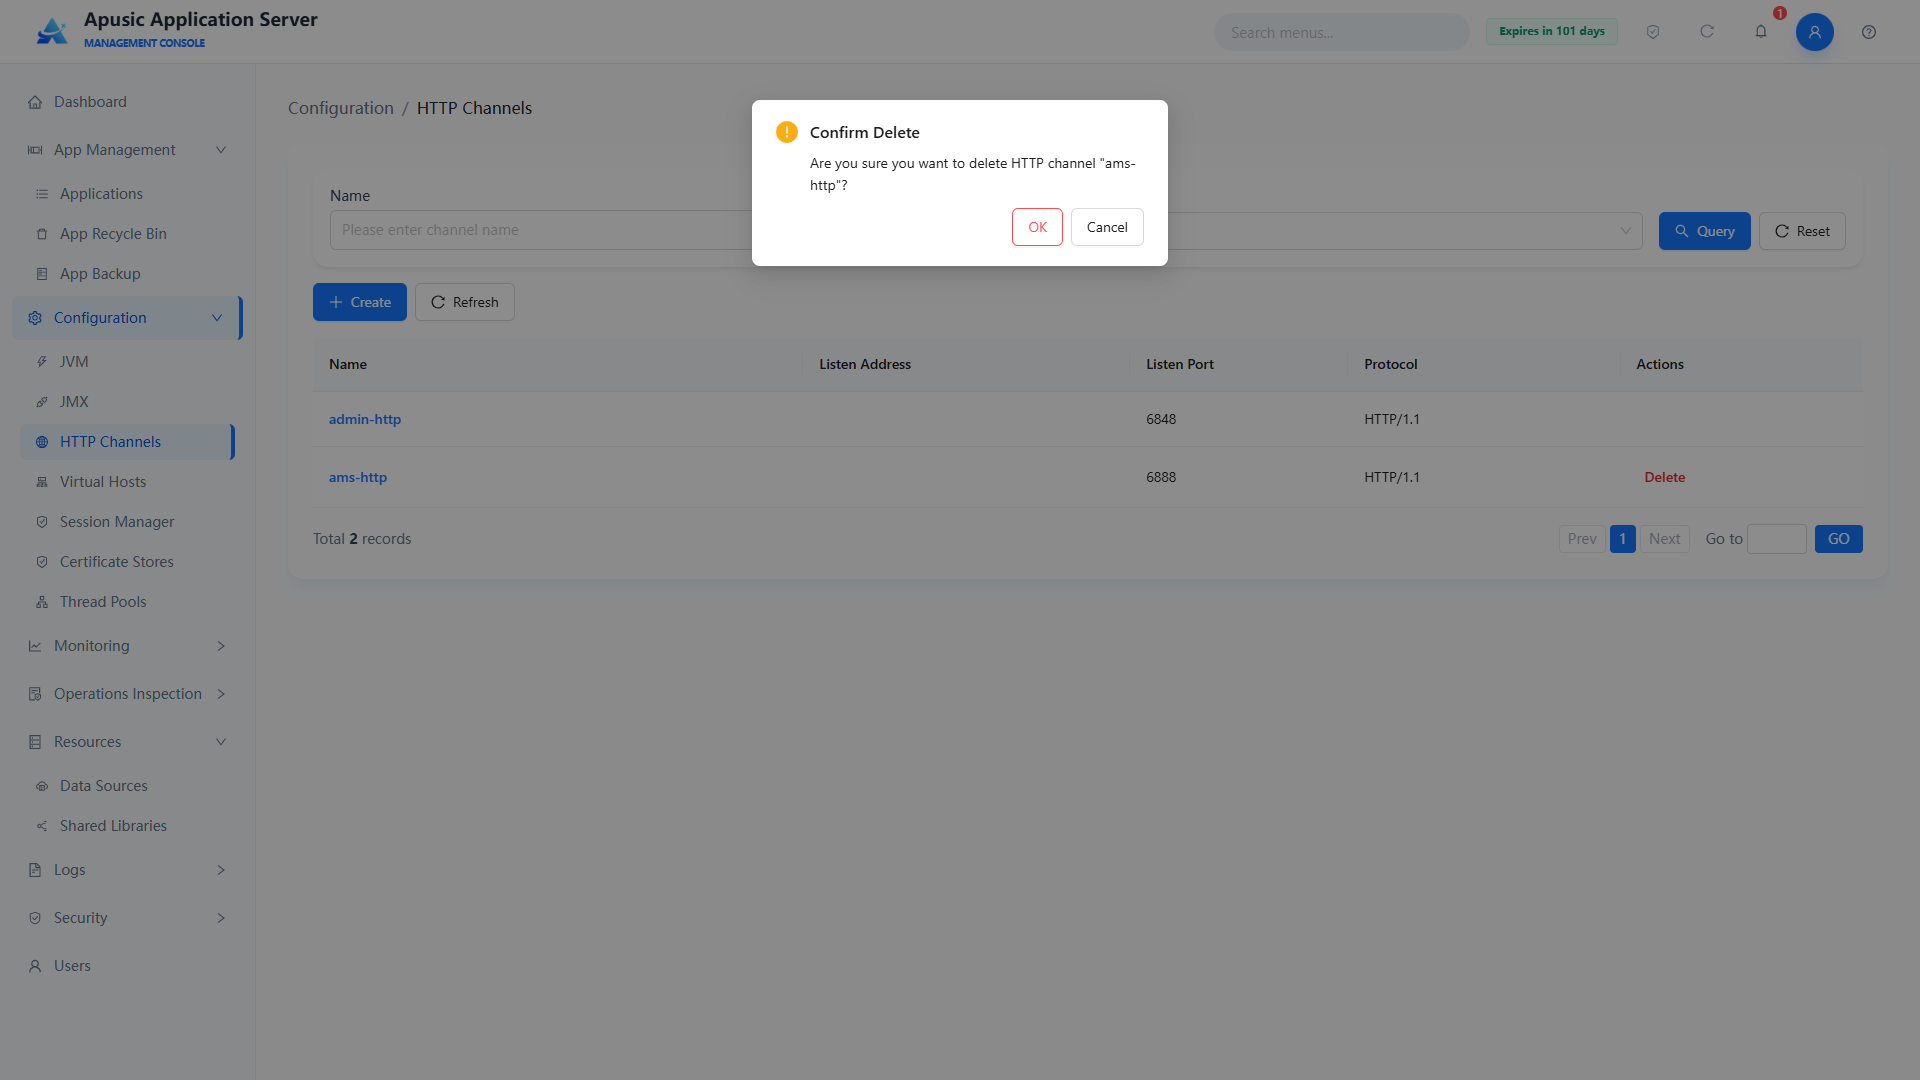Click the Reset button
This screenshot has height=1080, width=1920.
pyautogui.click(x=1802, y=231)
